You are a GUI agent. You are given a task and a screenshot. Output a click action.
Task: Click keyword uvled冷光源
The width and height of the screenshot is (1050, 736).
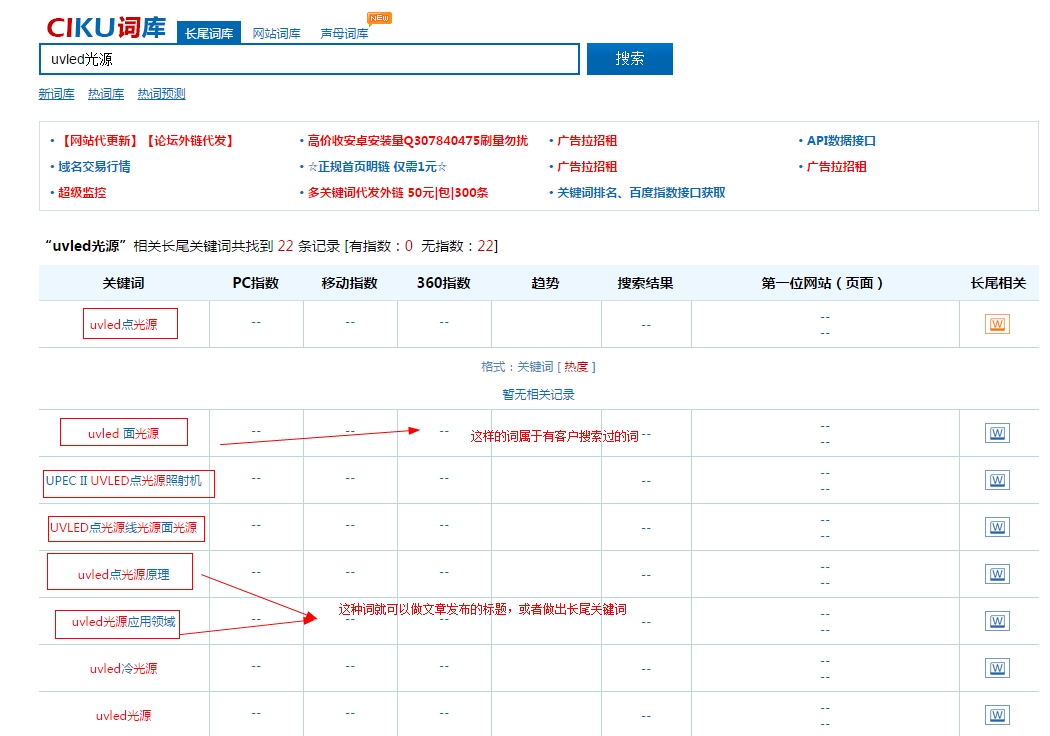pyautogui.click(x=124, y=668)
